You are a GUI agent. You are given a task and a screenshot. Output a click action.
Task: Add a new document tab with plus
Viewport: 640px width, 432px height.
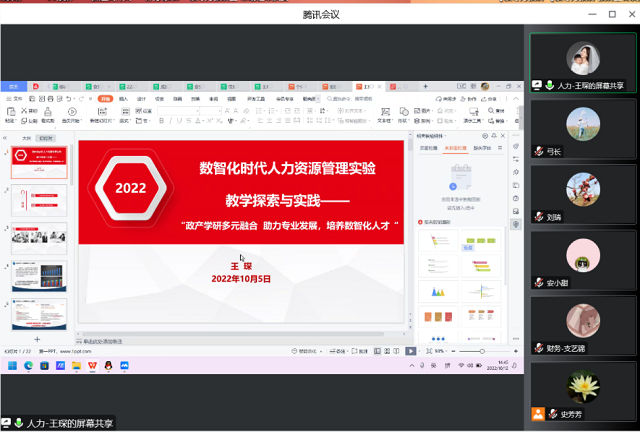tap(425, 87)
